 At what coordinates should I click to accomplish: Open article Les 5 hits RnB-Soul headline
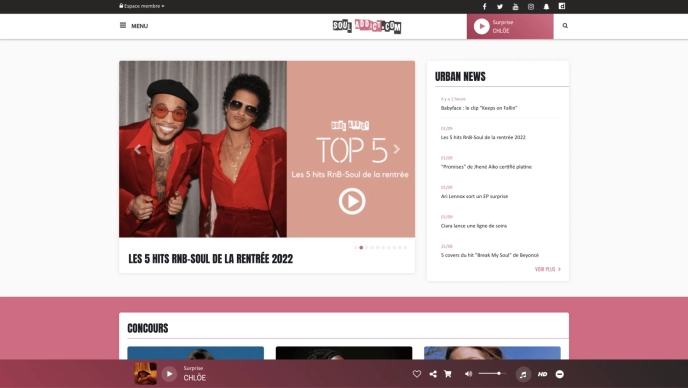[211, 259]
